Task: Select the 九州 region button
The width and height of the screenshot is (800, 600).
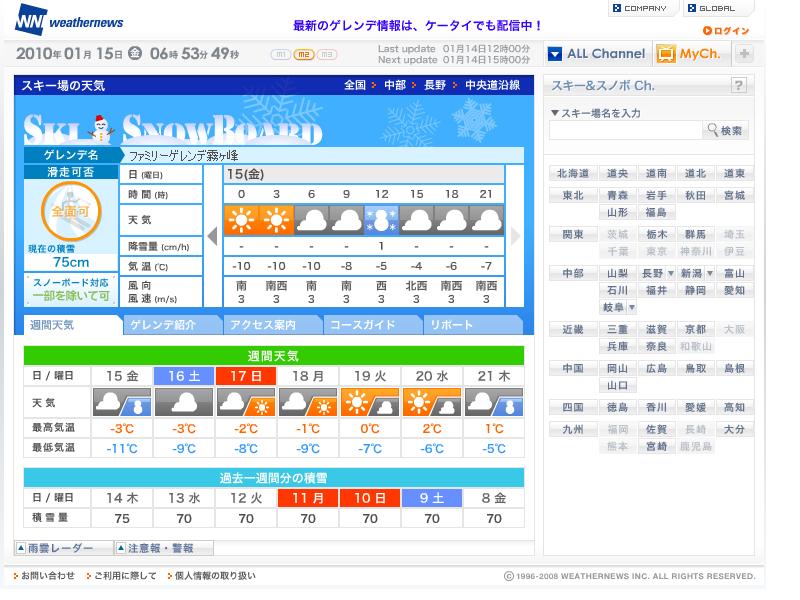Action: pyautogui.click(x=572, y=430)
